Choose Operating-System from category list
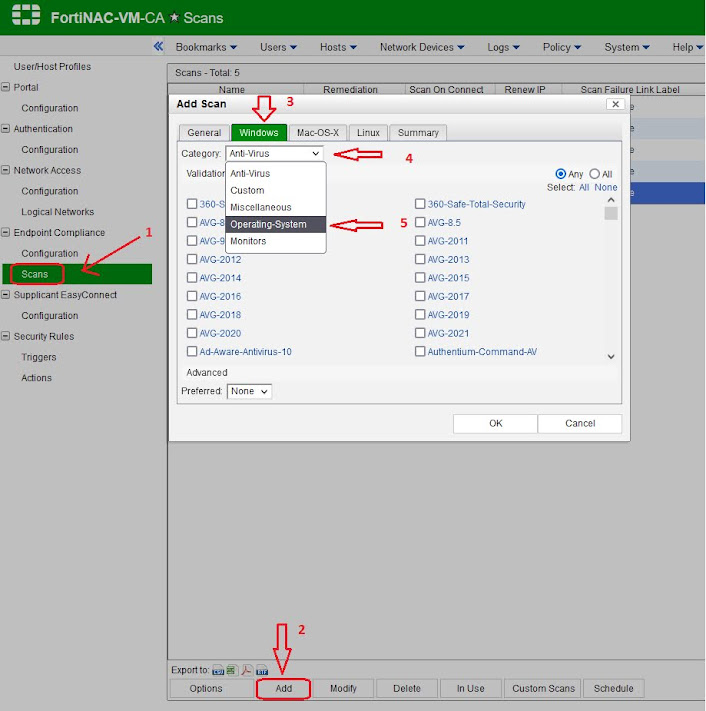The image size is (706, 711). tap(276, 224)
